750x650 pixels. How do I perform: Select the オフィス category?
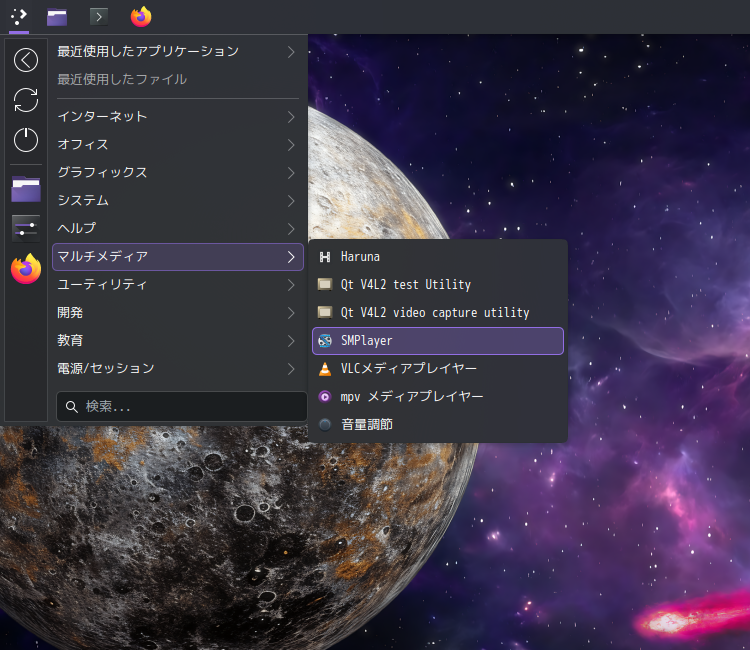178,145
